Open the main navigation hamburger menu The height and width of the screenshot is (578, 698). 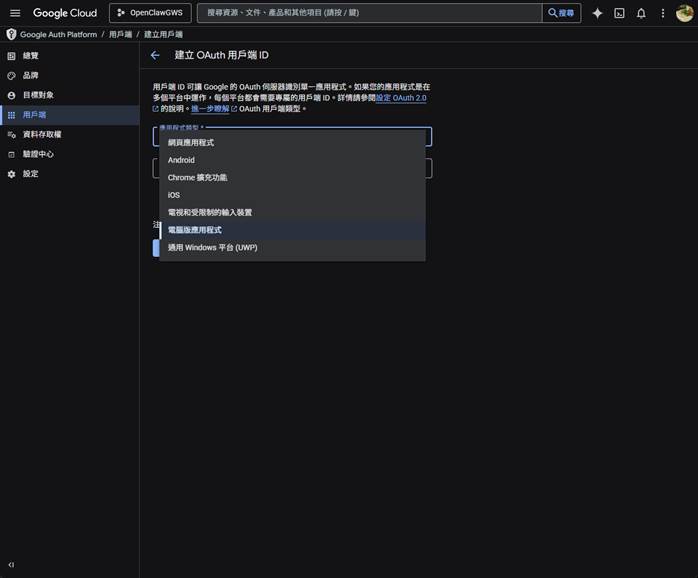click(15, 13)
